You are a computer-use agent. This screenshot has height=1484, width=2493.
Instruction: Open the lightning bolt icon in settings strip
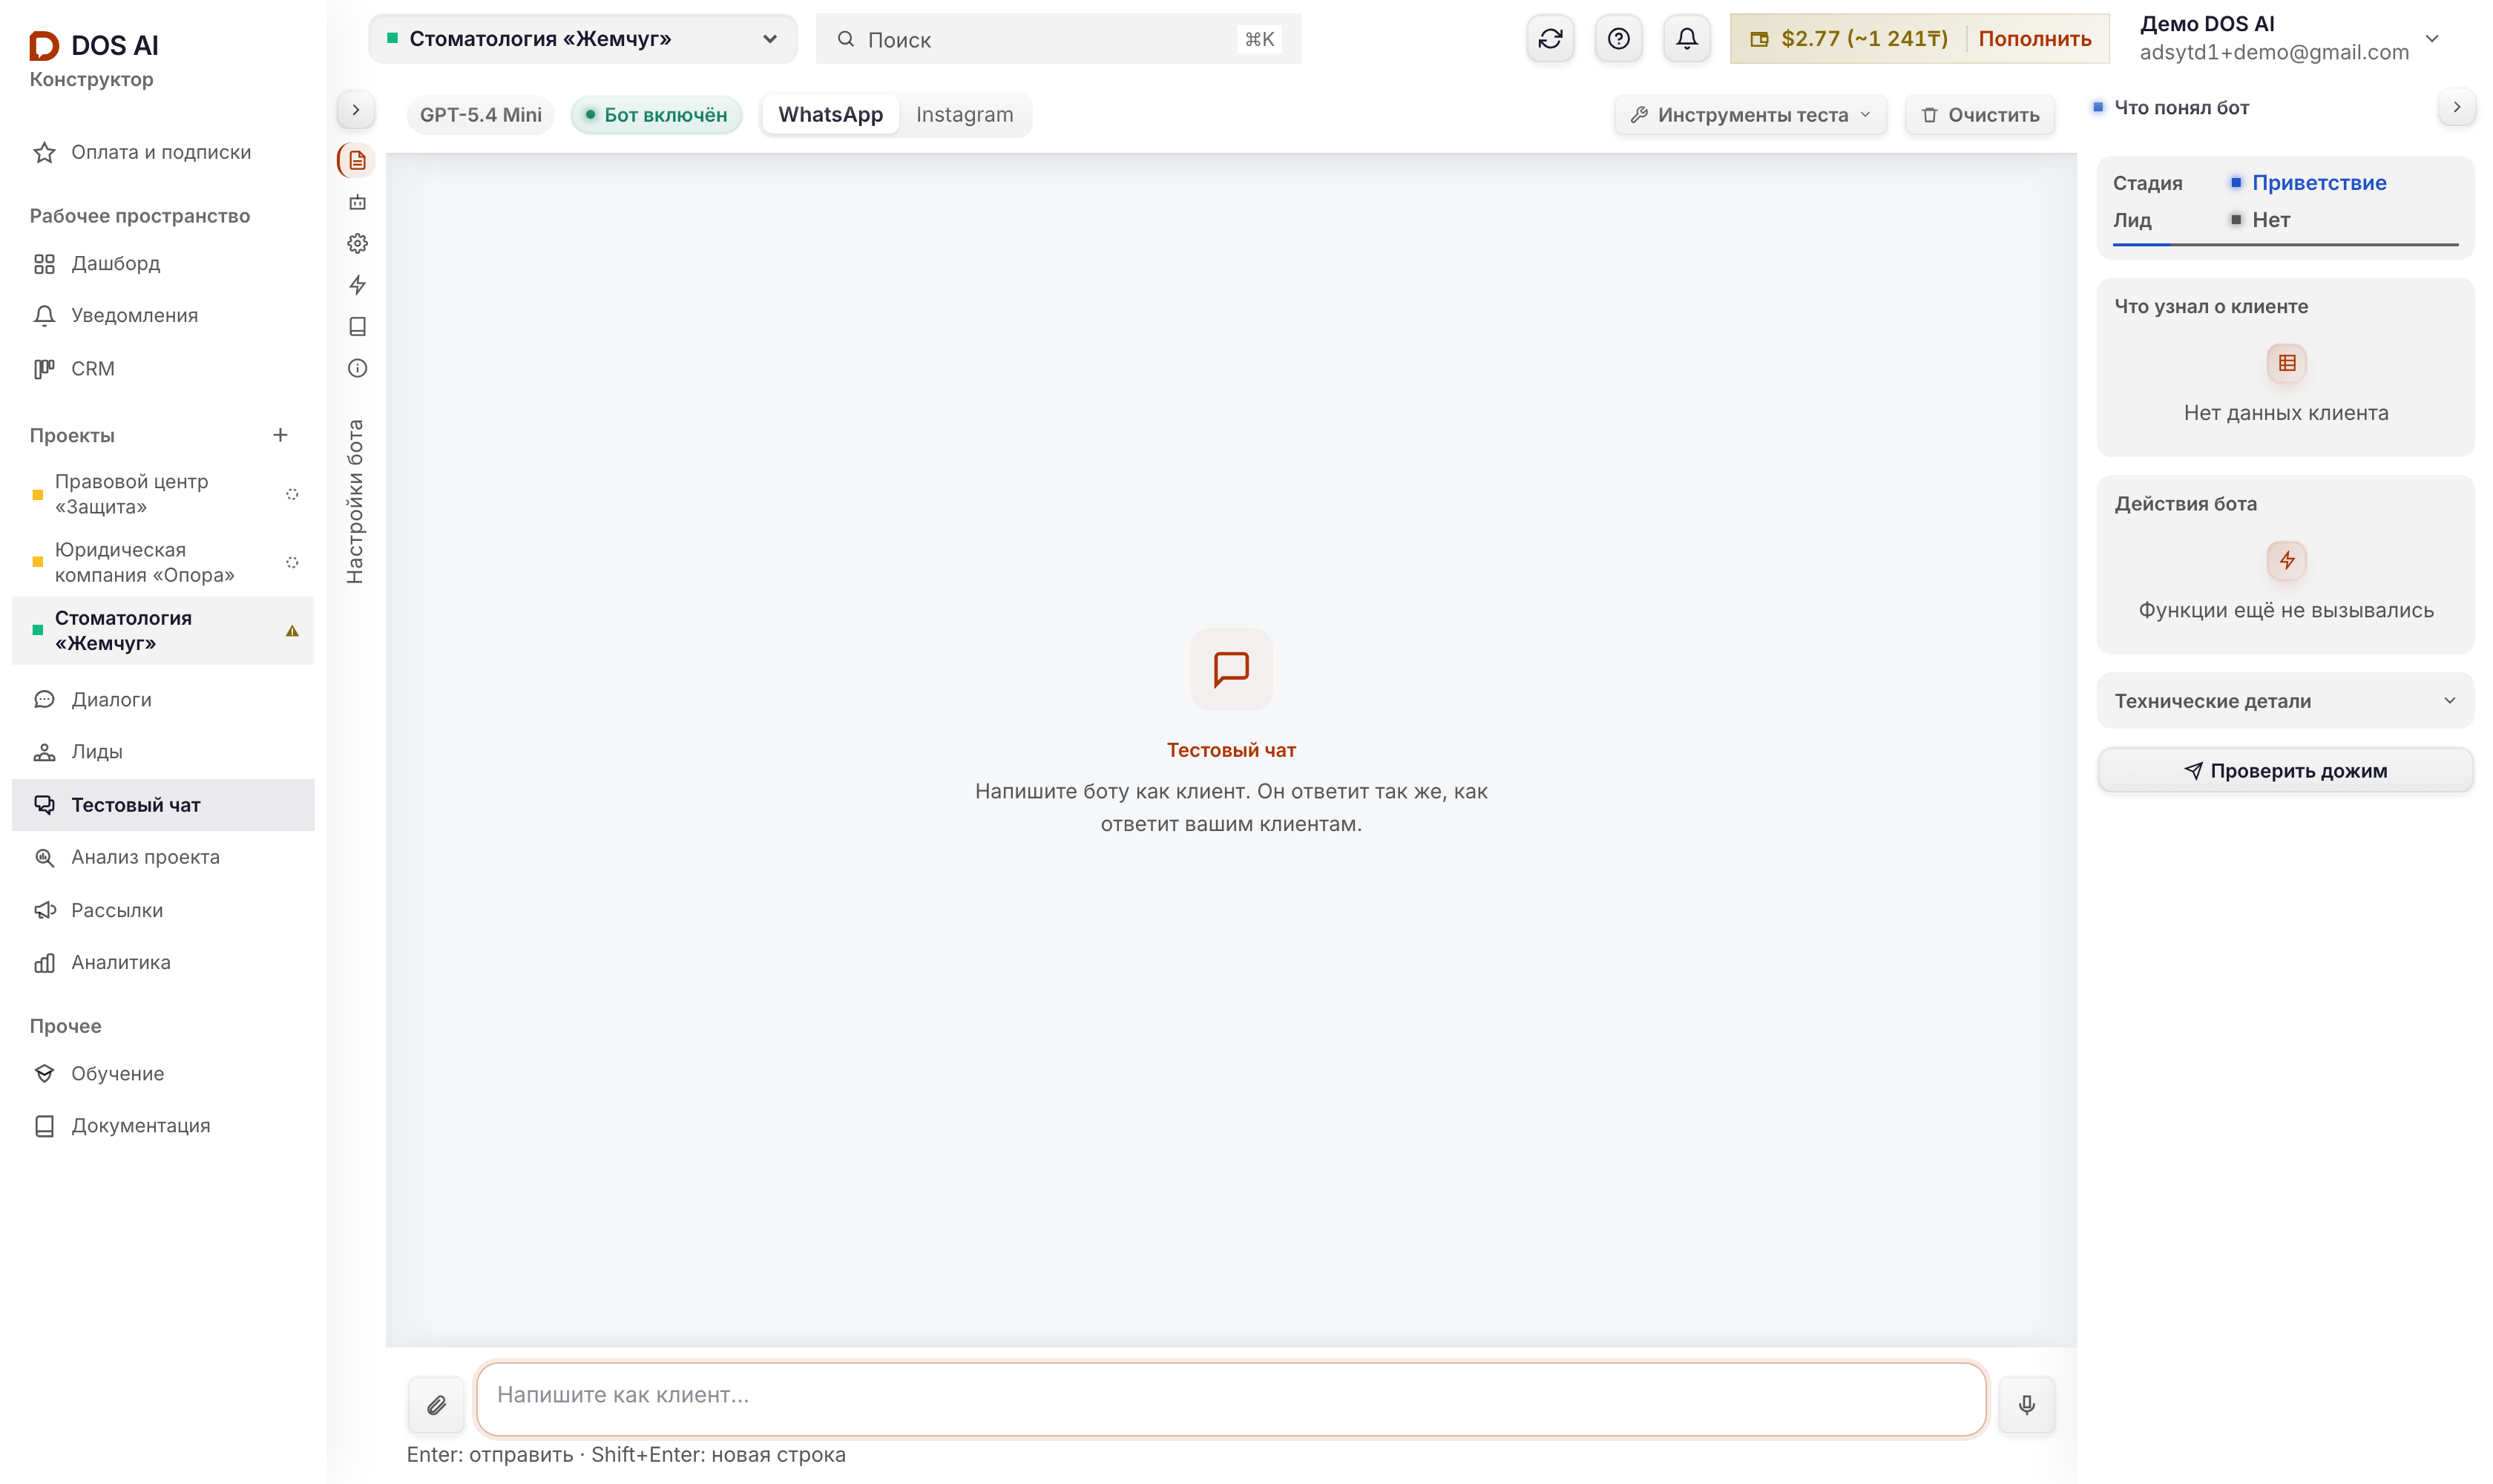pos(357,285)
